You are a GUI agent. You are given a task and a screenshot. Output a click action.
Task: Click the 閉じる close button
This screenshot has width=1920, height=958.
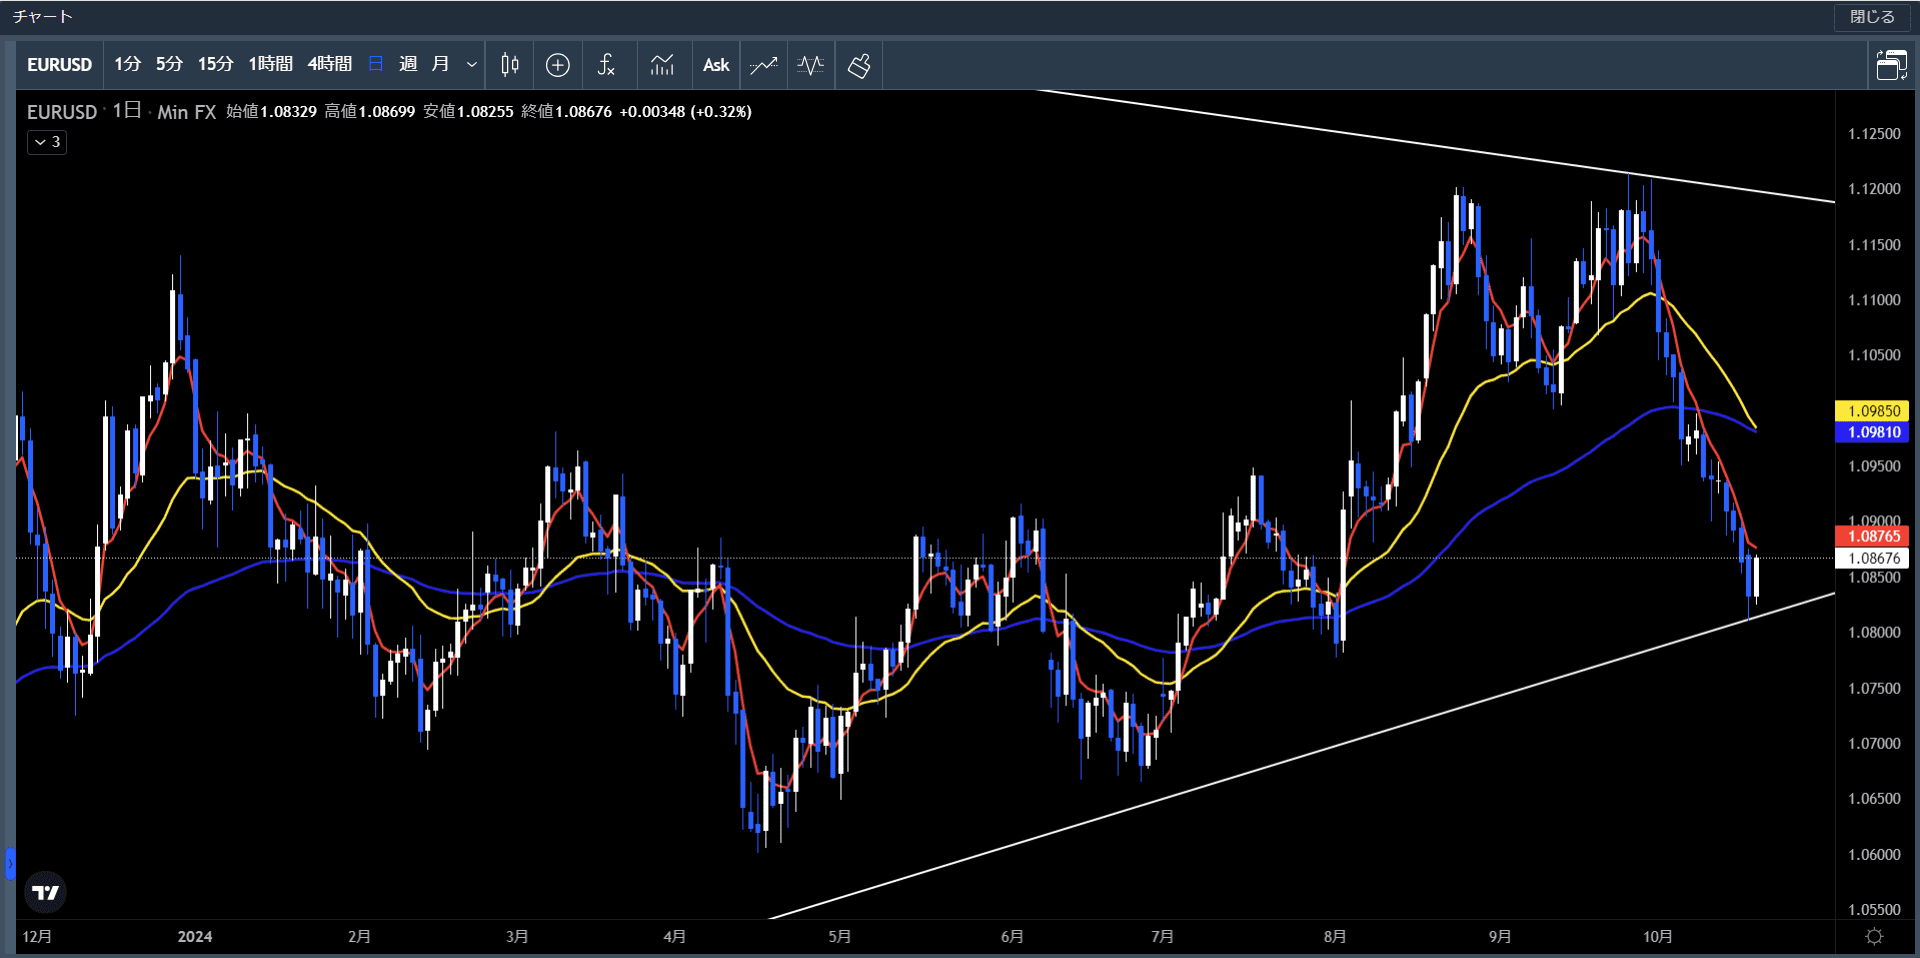coord(1872,17)
